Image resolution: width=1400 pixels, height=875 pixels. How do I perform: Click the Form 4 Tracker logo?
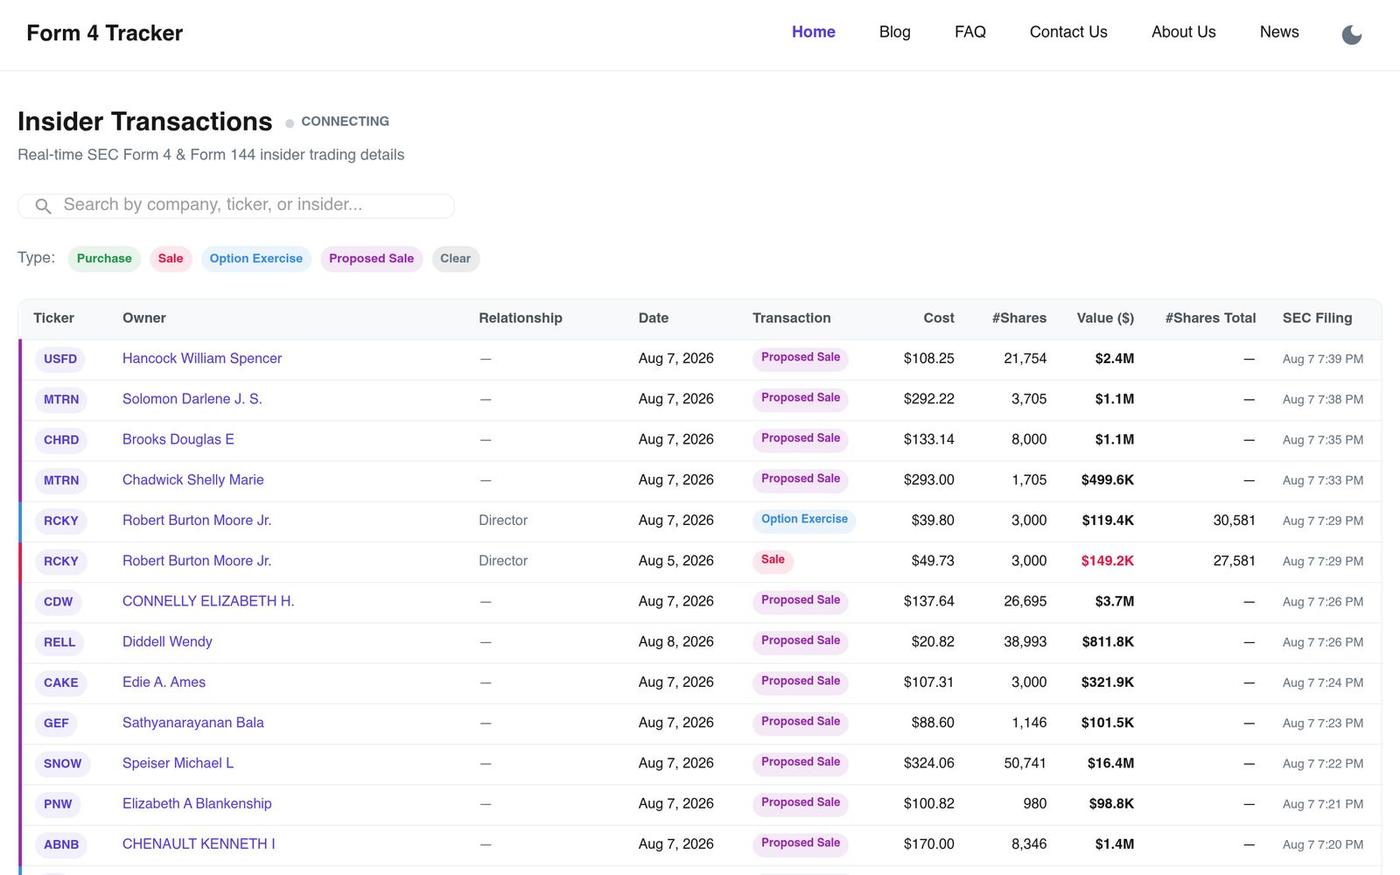105,33
